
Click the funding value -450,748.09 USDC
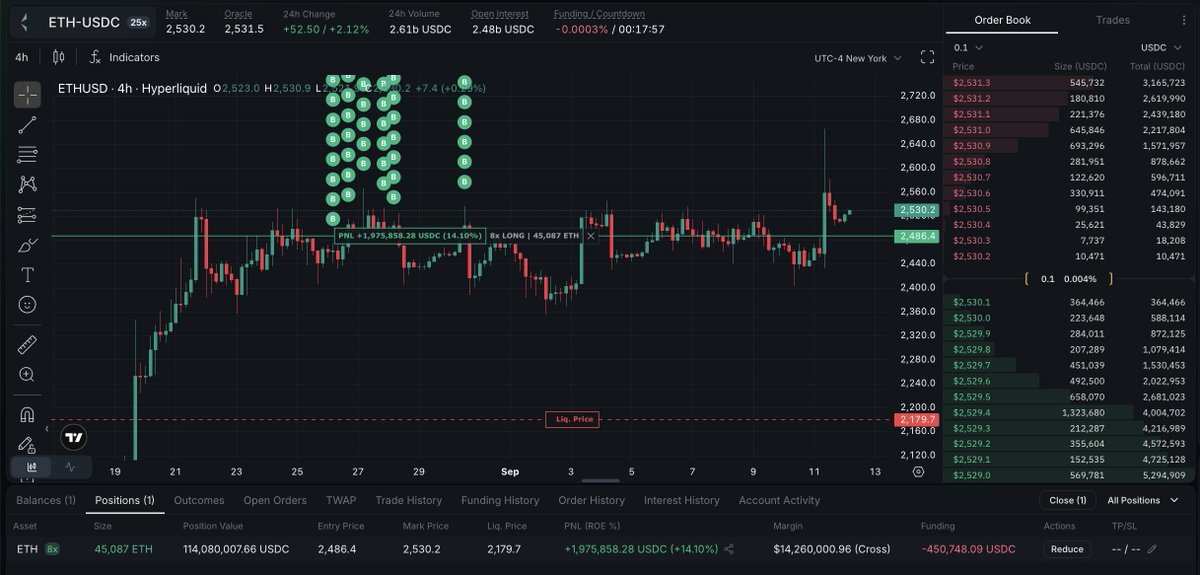point(968,549)
